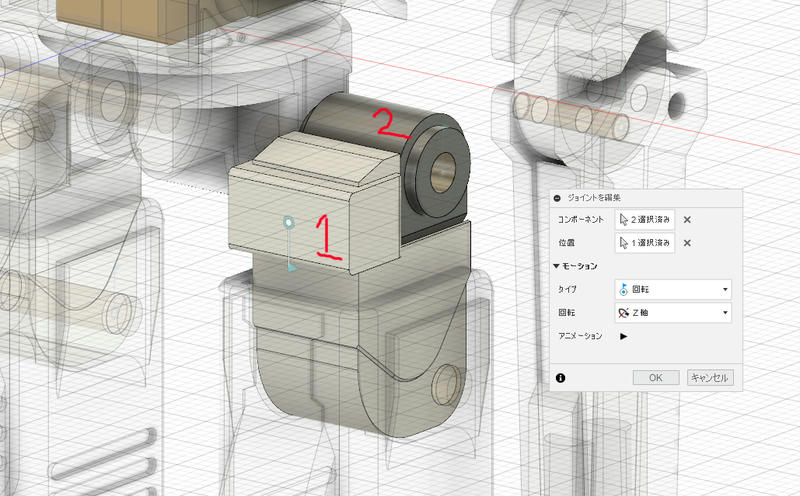Click the 位置 '1 選択済み' selection button

[645, 243]
